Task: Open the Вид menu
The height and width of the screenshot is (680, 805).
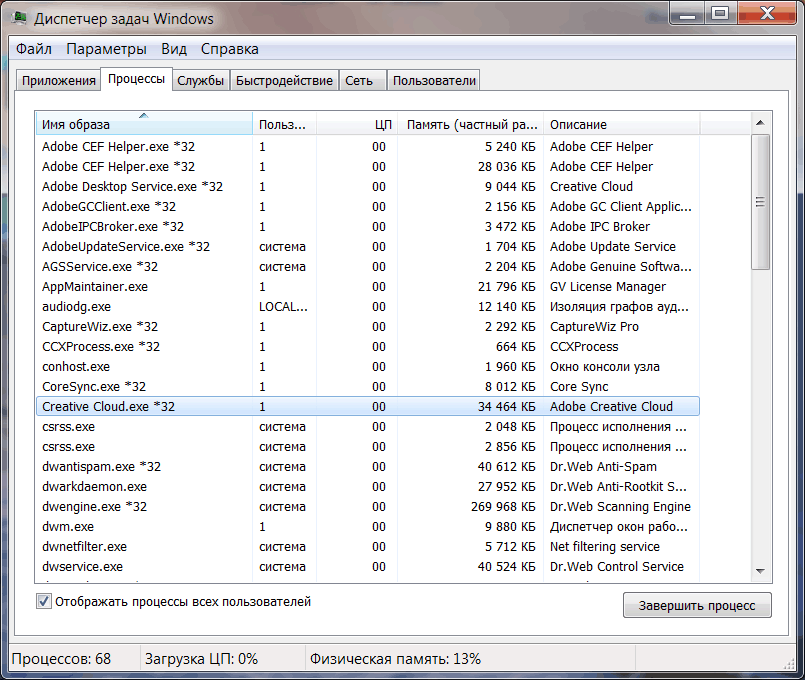Action: tap(174, 49)
